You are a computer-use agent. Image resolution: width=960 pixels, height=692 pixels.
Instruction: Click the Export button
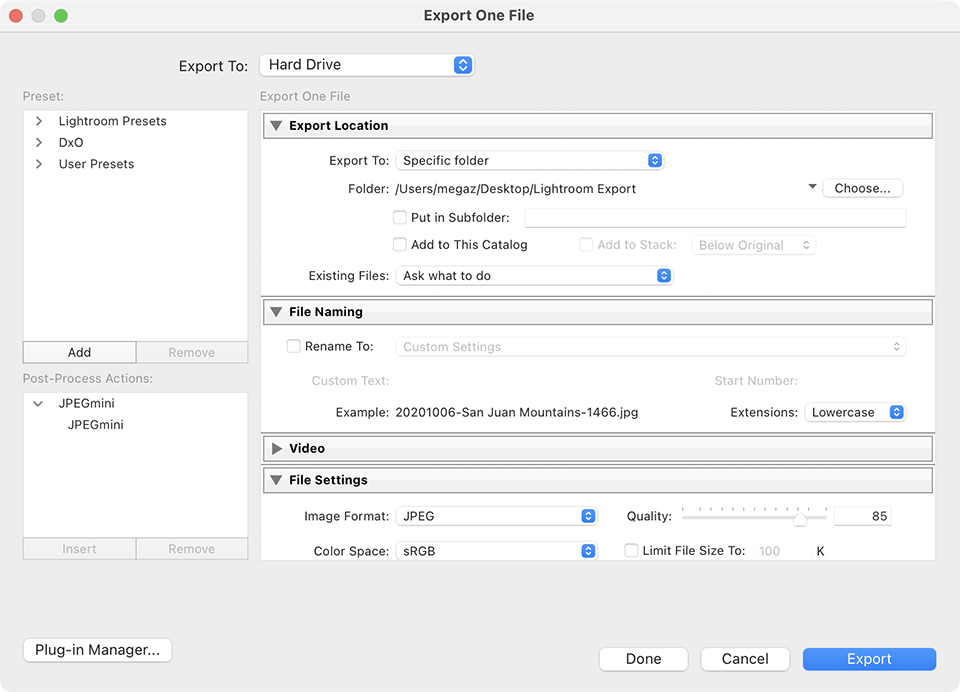tap(869, 659)
